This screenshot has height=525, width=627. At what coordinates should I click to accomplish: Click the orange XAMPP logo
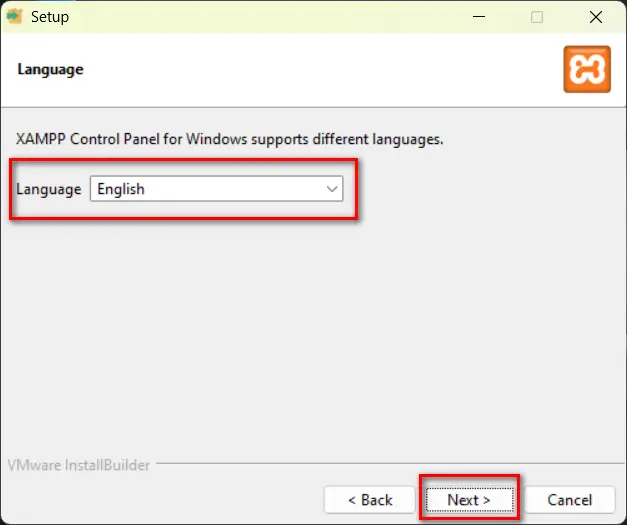587,70
